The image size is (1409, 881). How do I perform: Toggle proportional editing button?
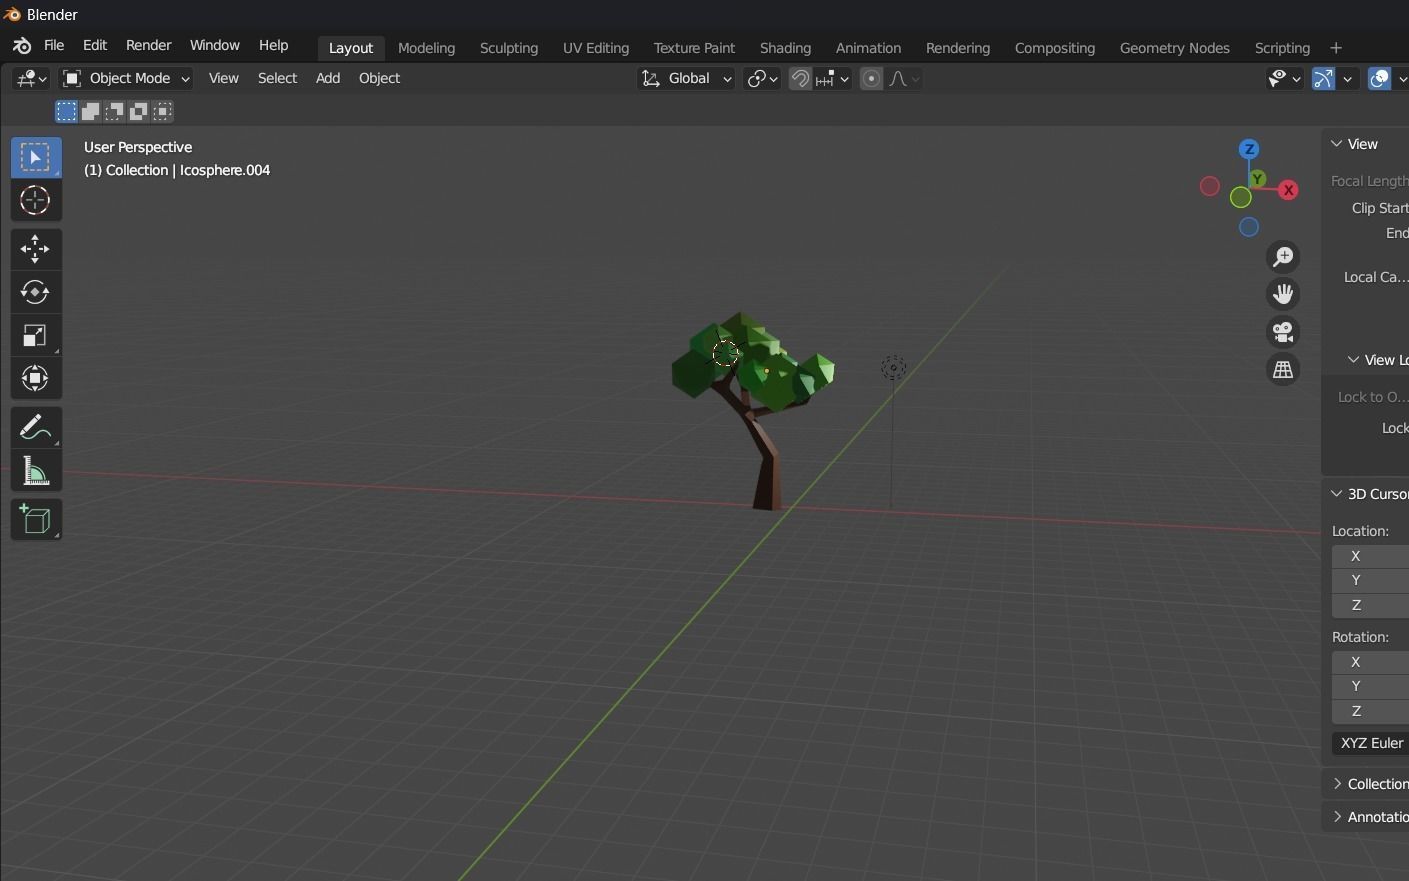point(872,78)
